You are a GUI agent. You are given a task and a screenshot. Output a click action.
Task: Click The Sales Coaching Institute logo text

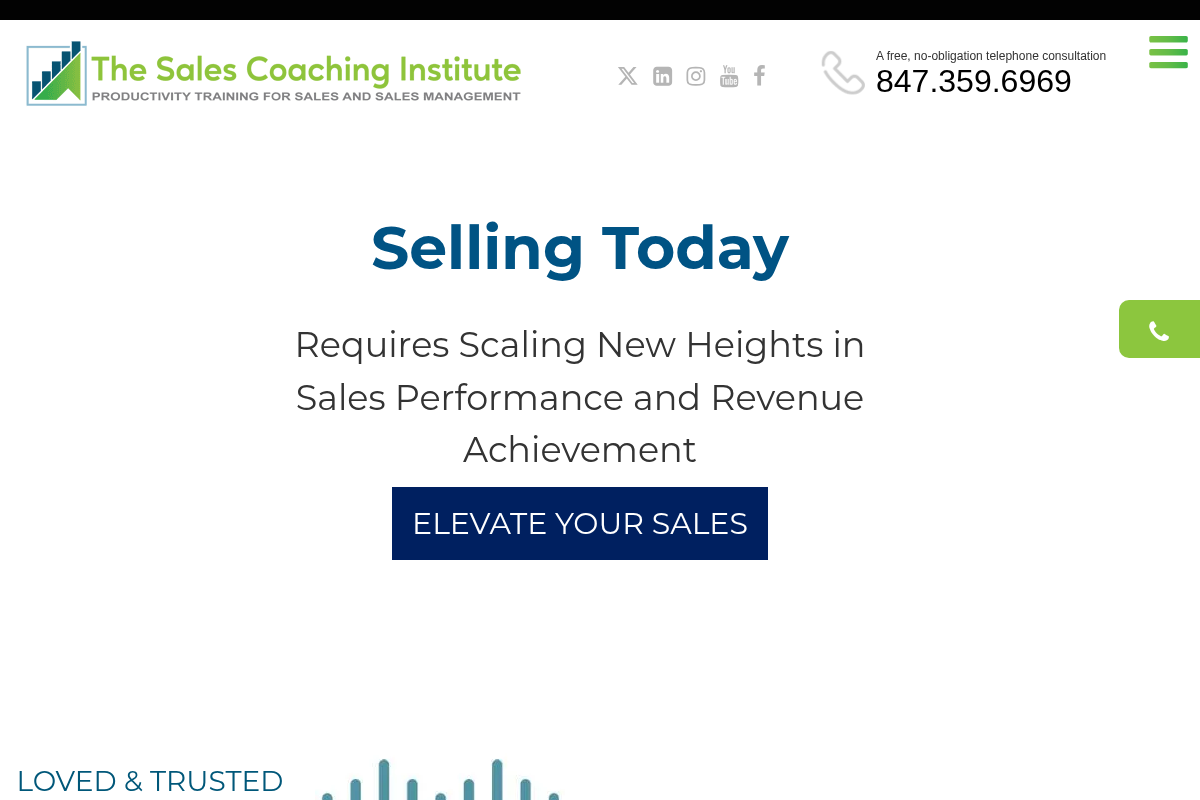pos(306,69)
